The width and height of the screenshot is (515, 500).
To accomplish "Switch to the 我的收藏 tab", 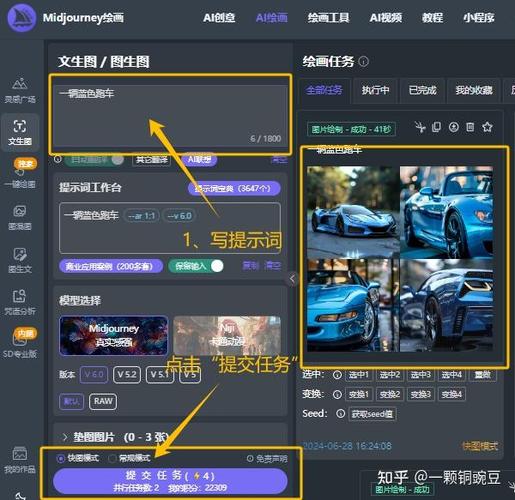I will click(x=474, y=90).
